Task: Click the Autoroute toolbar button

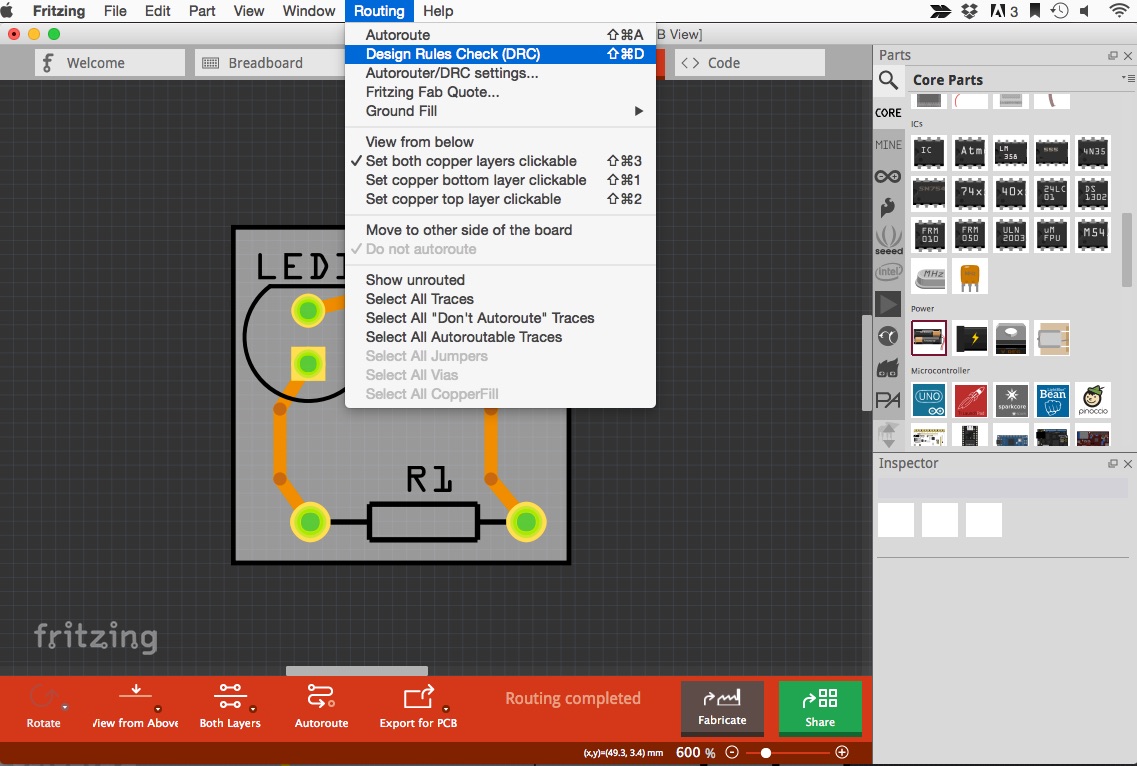Action: 321,707
